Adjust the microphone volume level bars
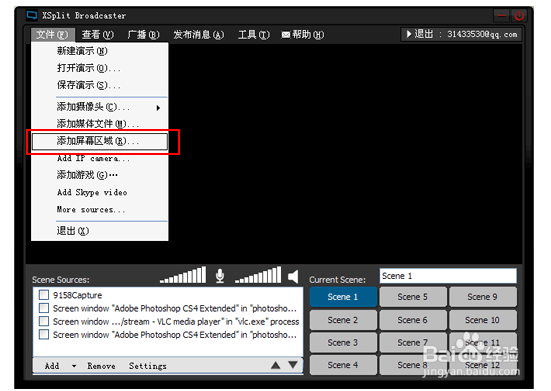 click(x=183, y=275)
